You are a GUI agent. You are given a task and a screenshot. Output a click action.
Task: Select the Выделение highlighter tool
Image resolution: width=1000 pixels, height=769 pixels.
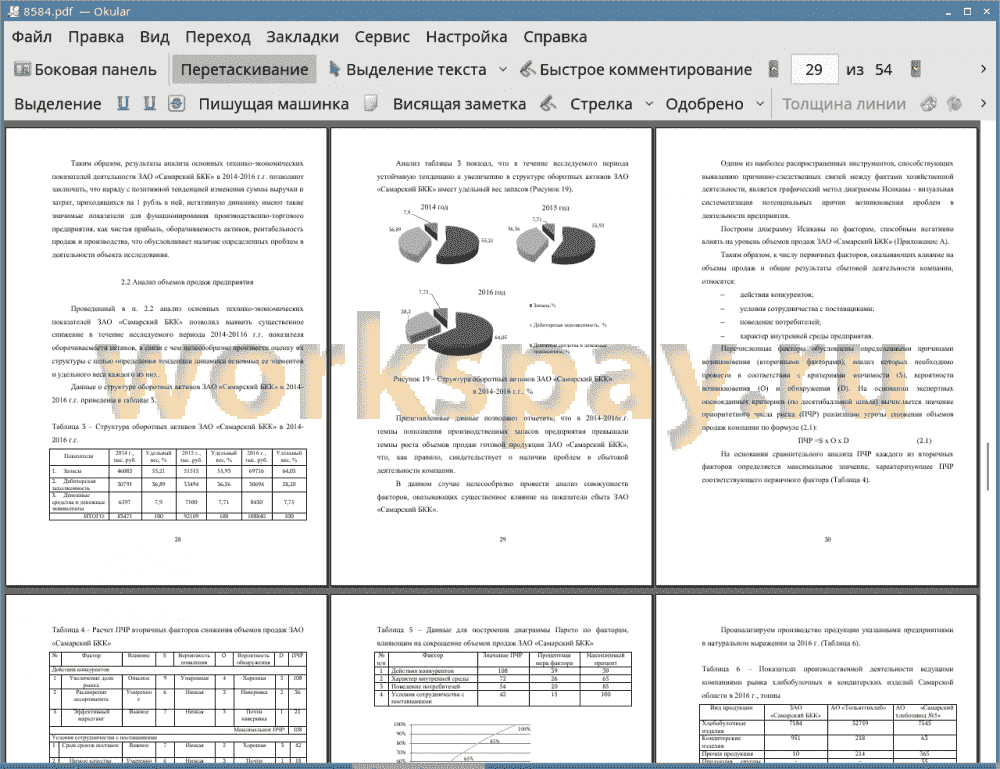pos(57,104)
